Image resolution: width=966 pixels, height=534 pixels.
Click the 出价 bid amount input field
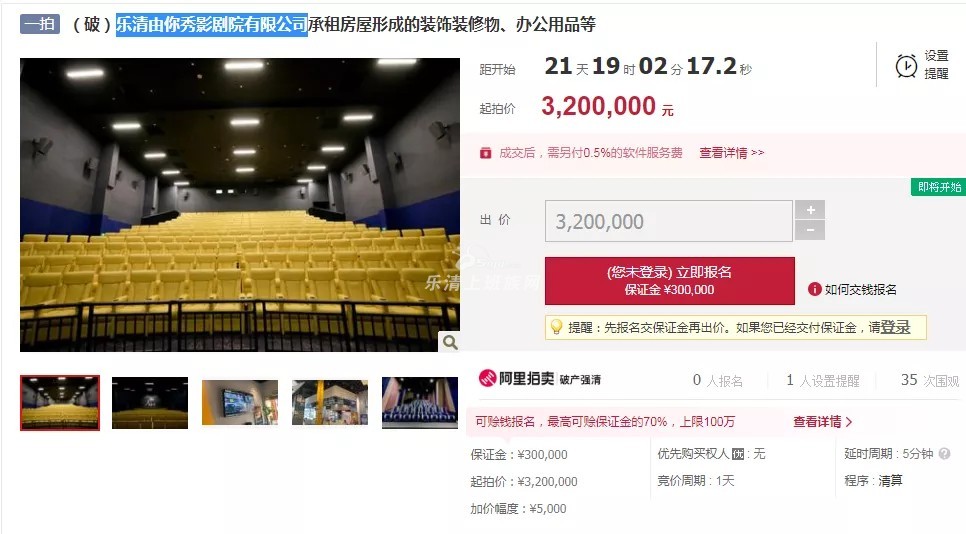[668, 221]
